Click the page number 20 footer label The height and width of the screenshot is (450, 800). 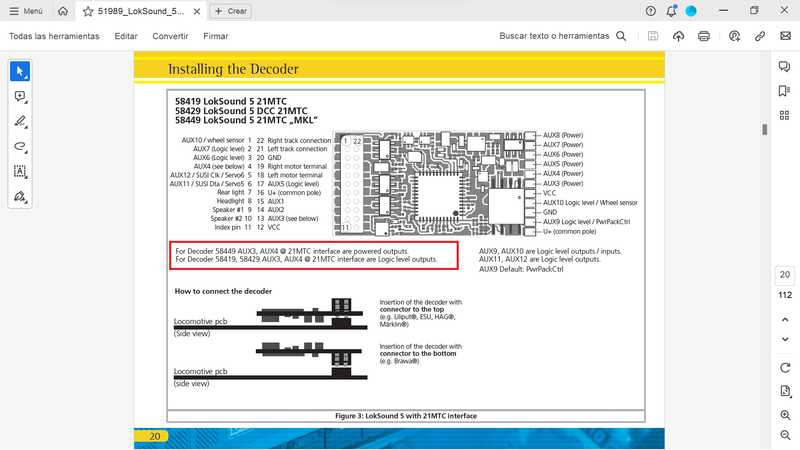(x=155, y=436)
